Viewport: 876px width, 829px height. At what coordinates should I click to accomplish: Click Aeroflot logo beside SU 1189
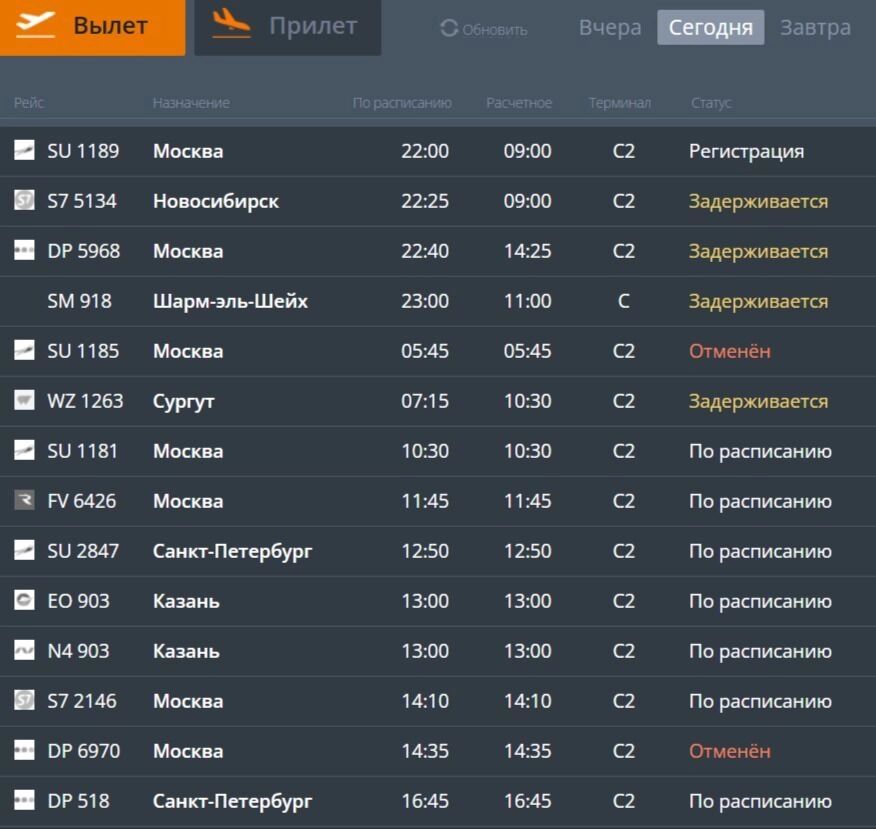tap(24, 150)
